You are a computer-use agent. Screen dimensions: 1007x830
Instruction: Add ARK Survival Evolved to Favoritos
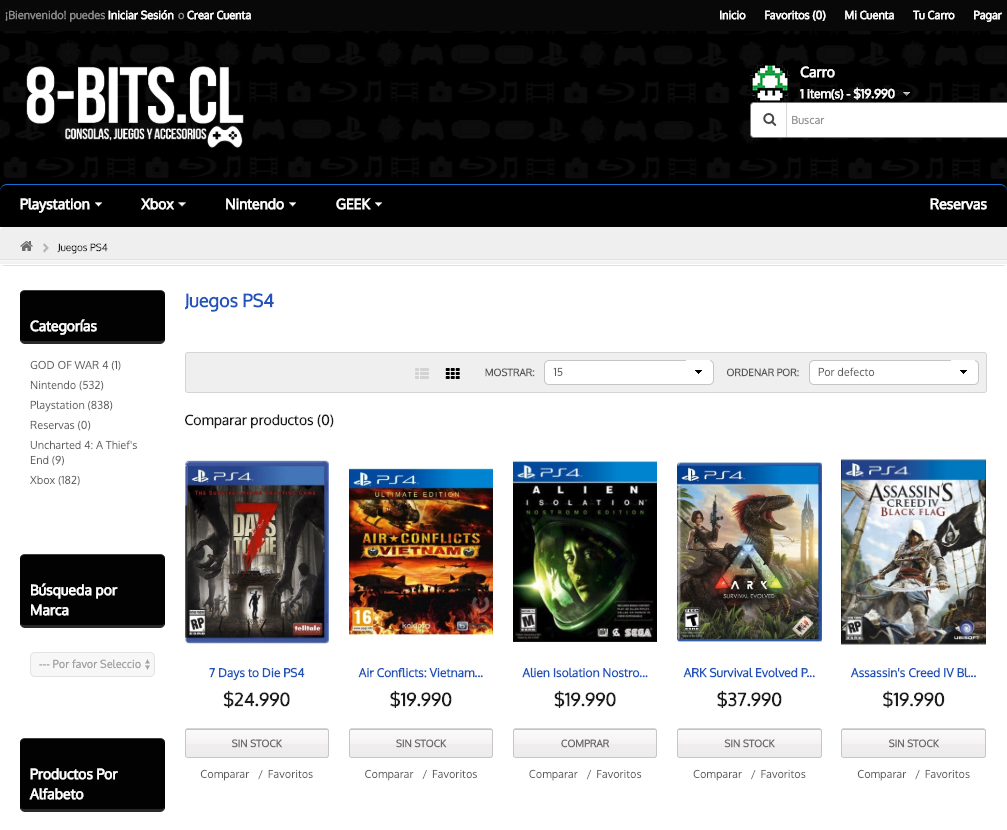[783, 774]
